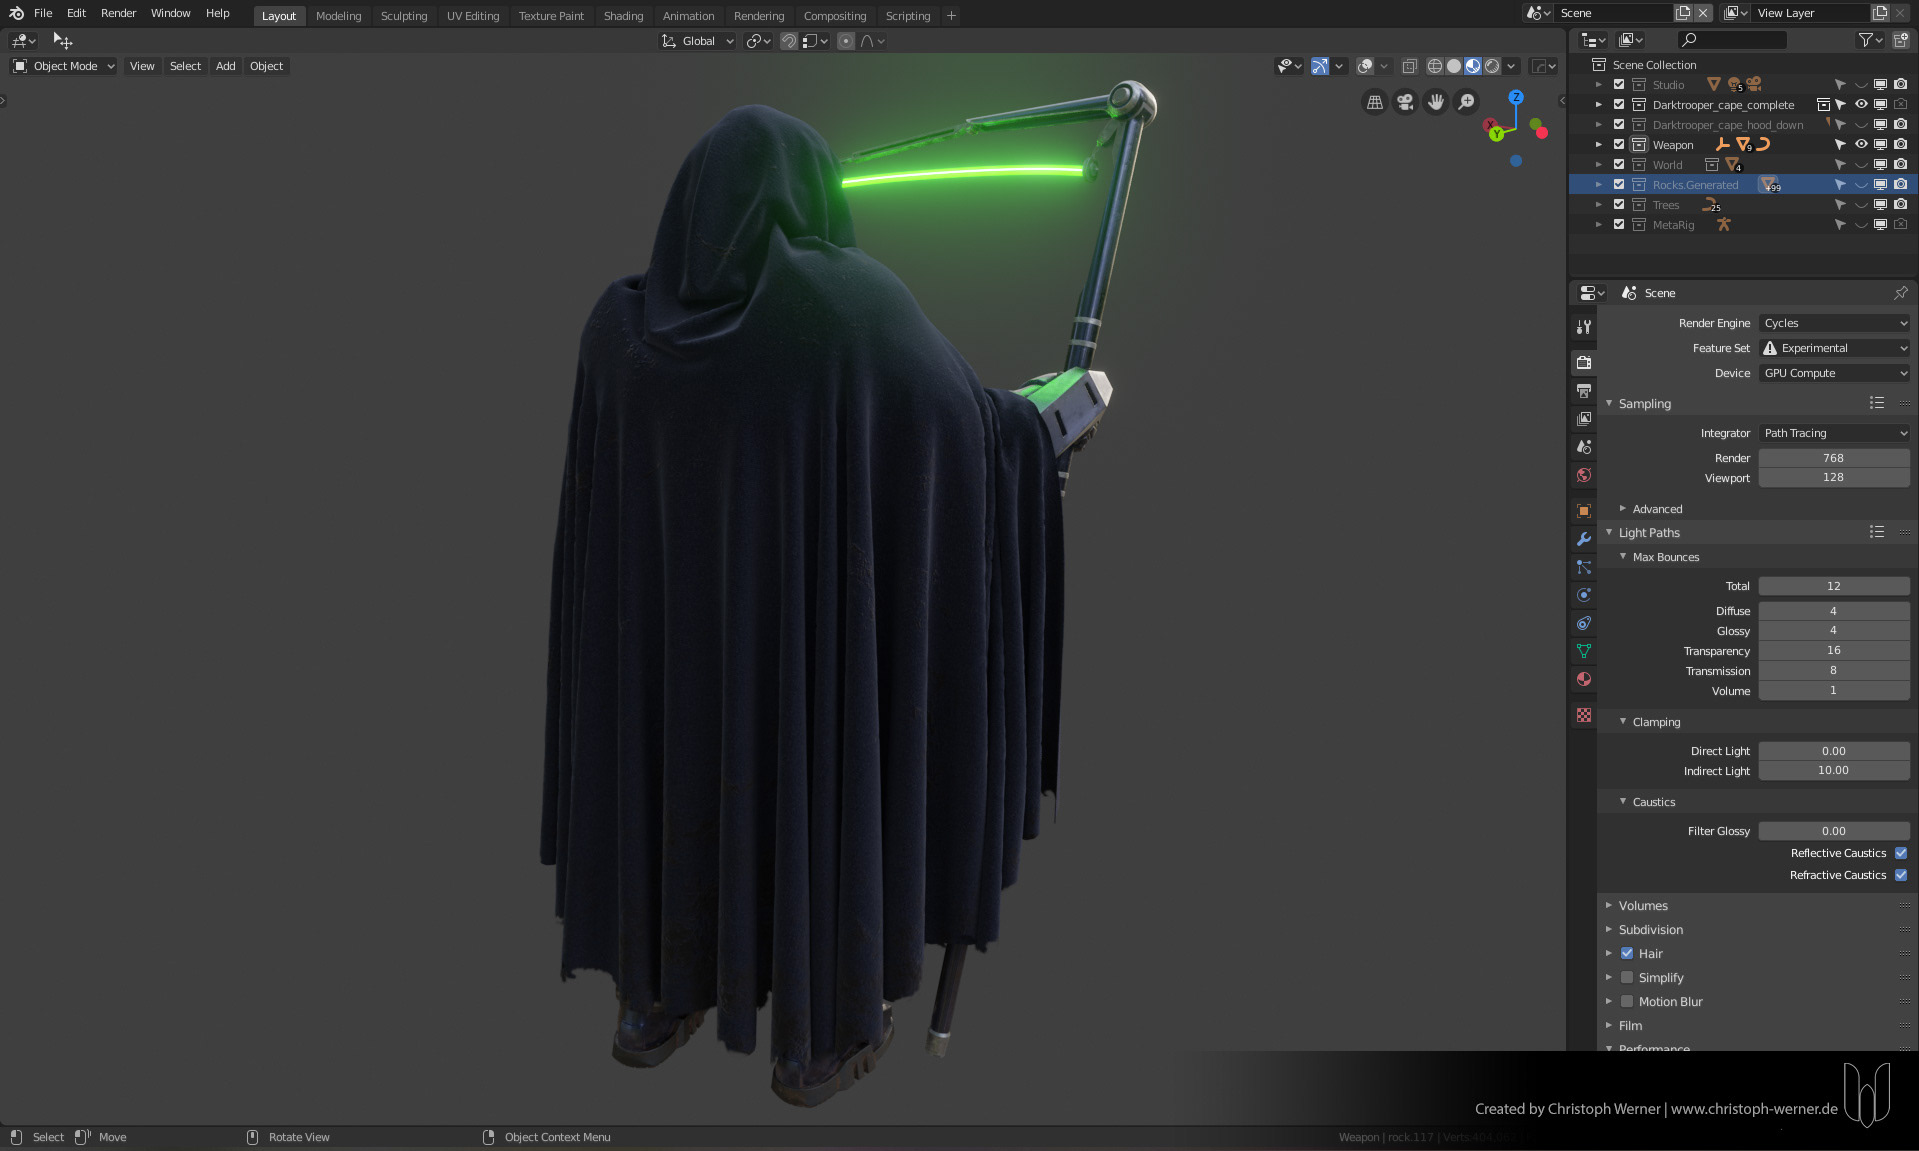Click the pan view hand icon
The image size is (1919, 1151).
click(1436, 102)
